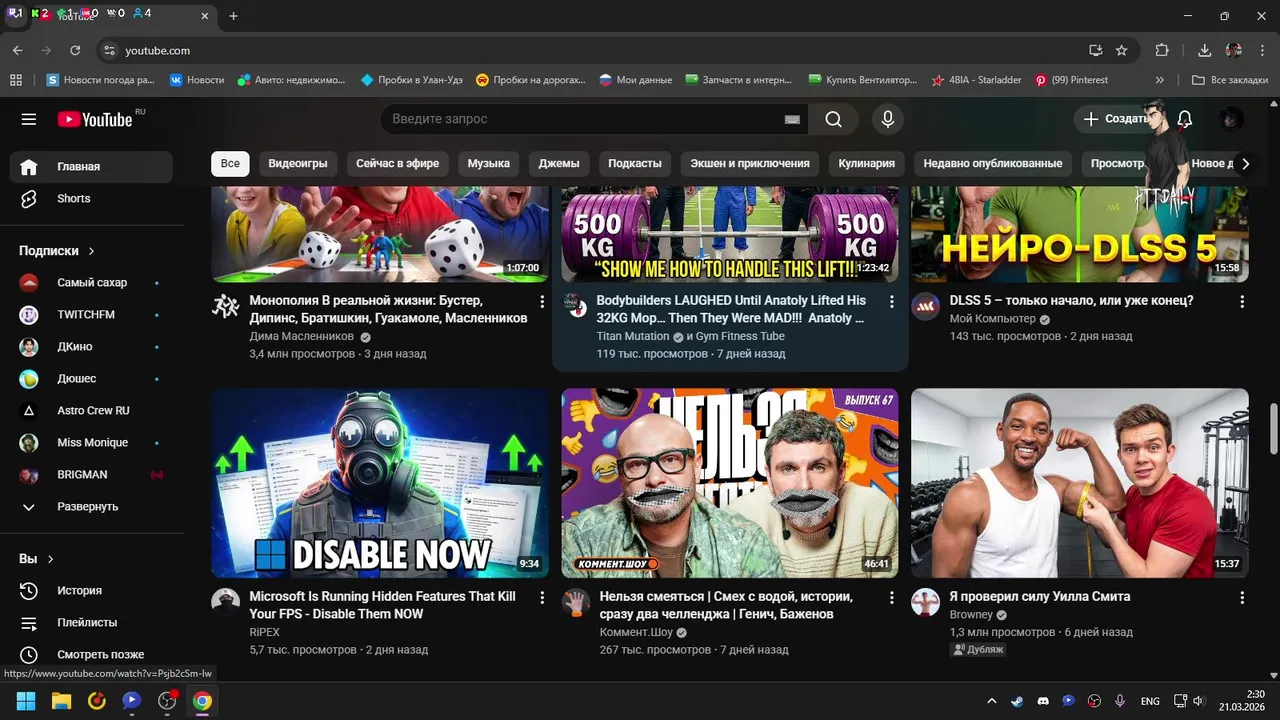Click the volume icon in system tray

[x=1199, y=701]
